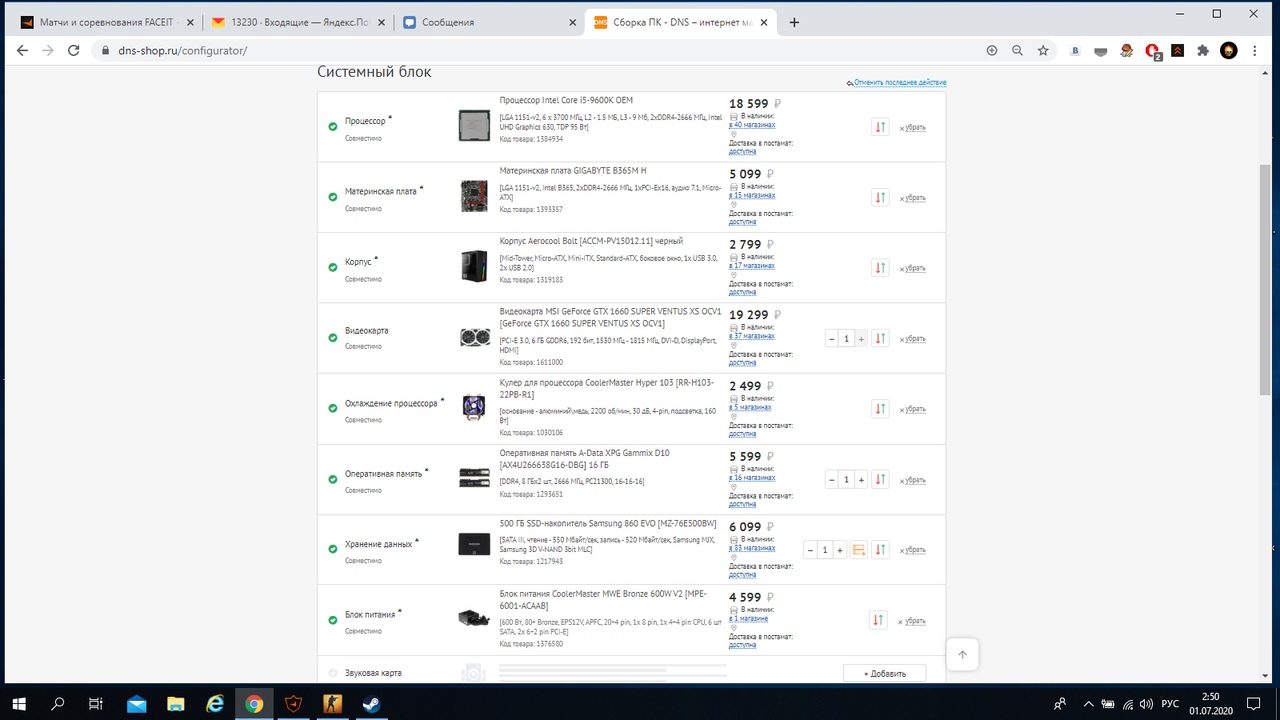This screenshot has height=720, width=1280.
Task: Click the orange add-drive icon for Хранение данных
Action: pos(858,550)
